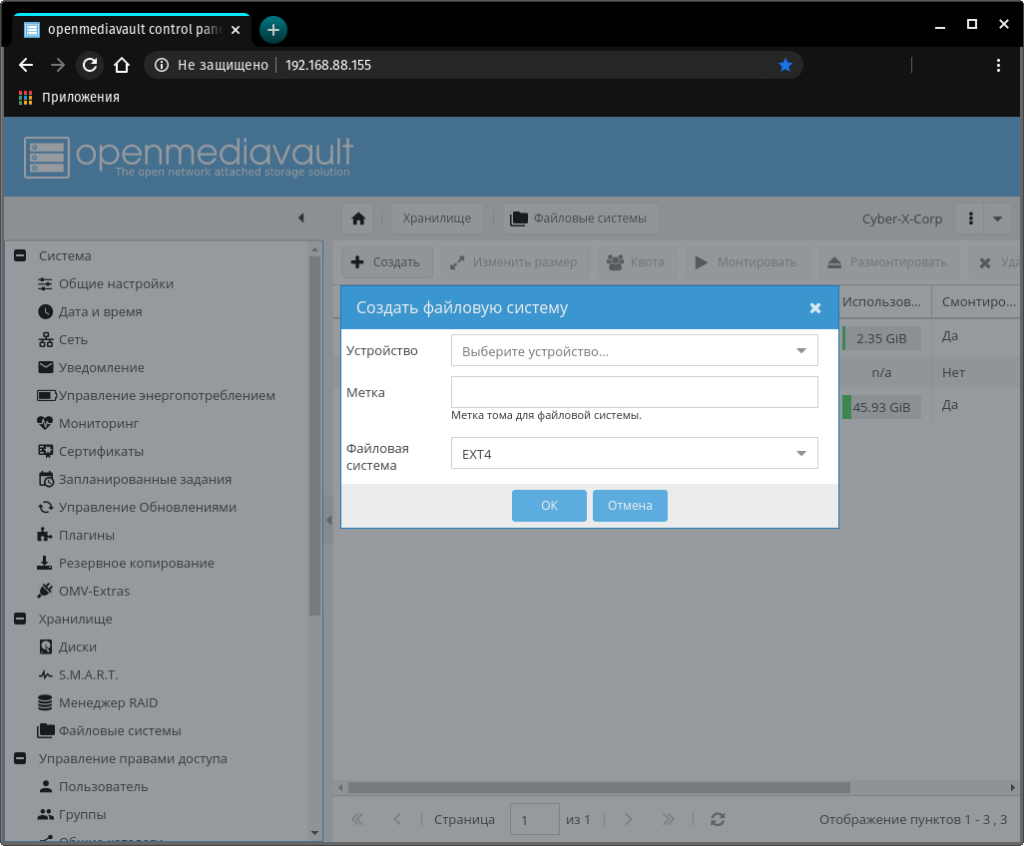
Task: Collapse the Система tree section
Action: click(x=19, y=256)
